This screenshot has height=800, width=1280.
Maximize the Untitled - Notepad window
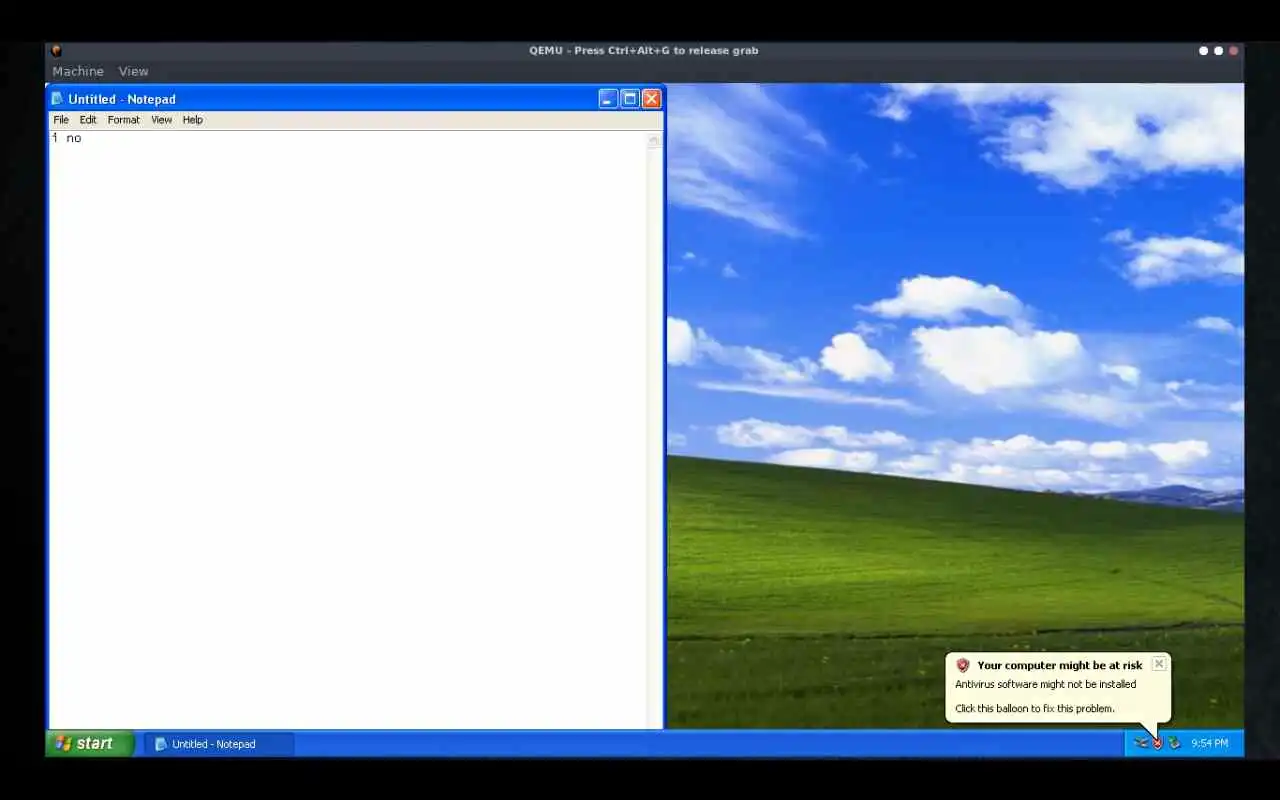pyautogui.click(x=630, y=98)
